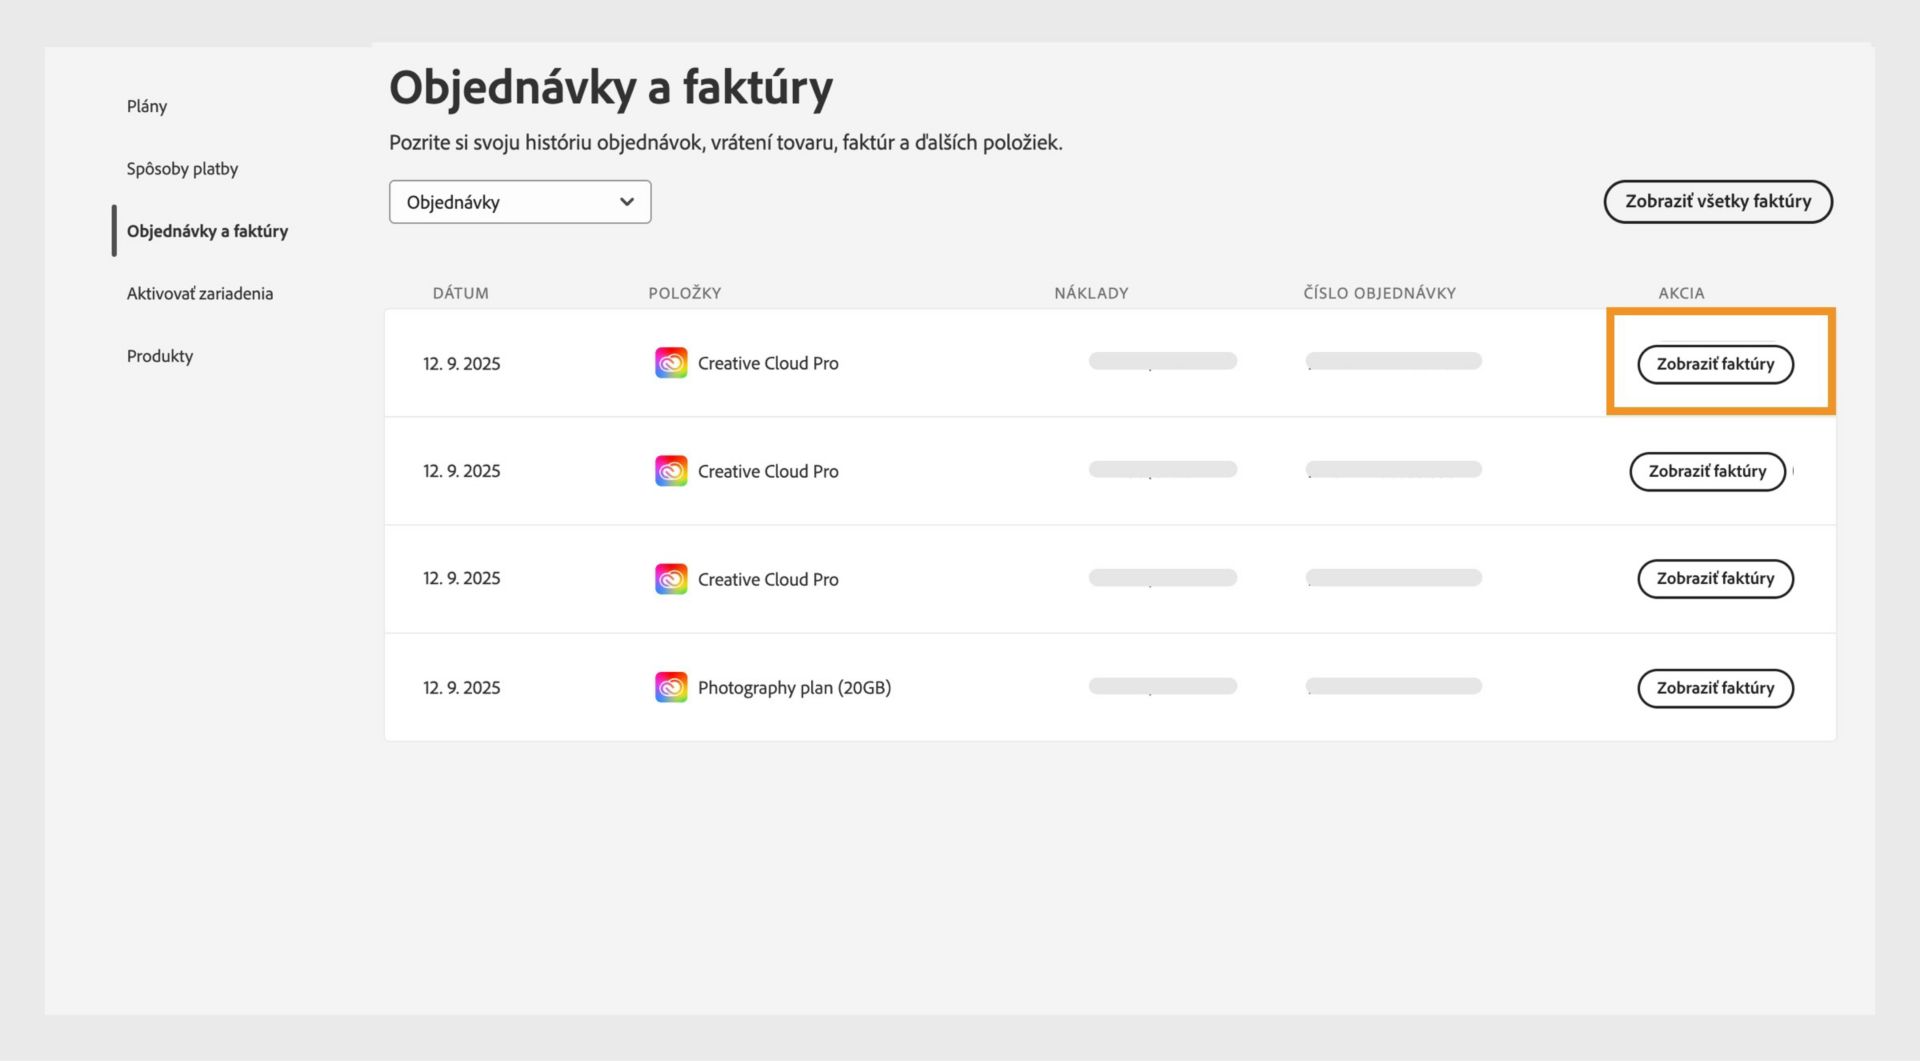Open Produkty in the sidebar
The image size is (1920, 1061).
pyautogui.click(x=160, y=356)
